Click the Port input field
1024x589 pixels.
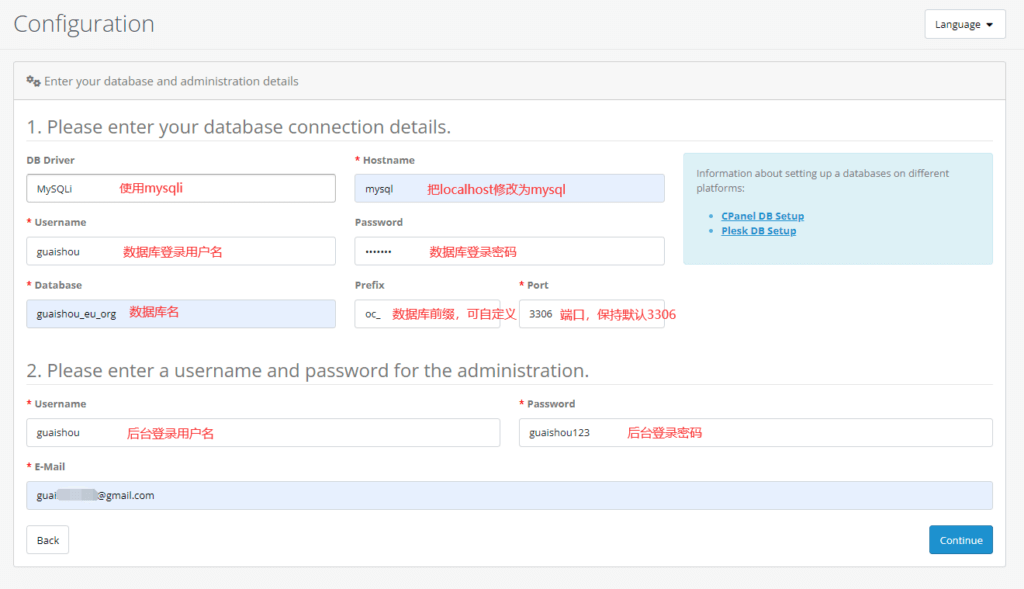(x=591, y=314)
